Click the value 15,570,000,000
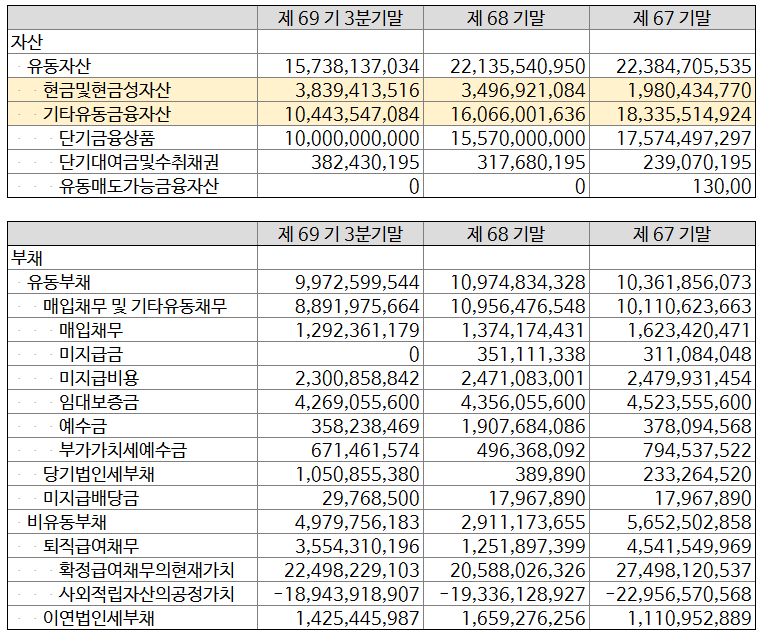 (518, 138)
